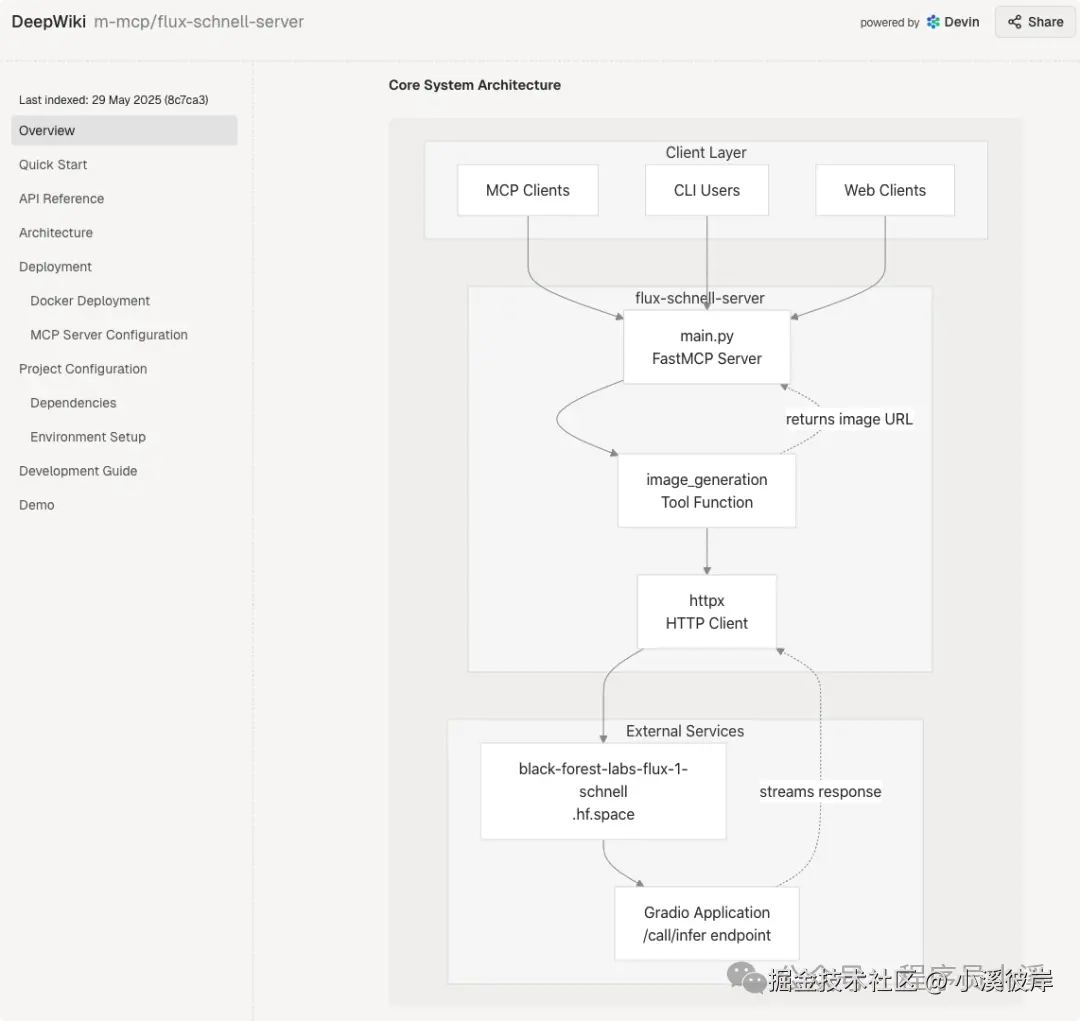Open the Deployment sidebar section
This screenshot has height=1021, width=1080.
point(55,267)
